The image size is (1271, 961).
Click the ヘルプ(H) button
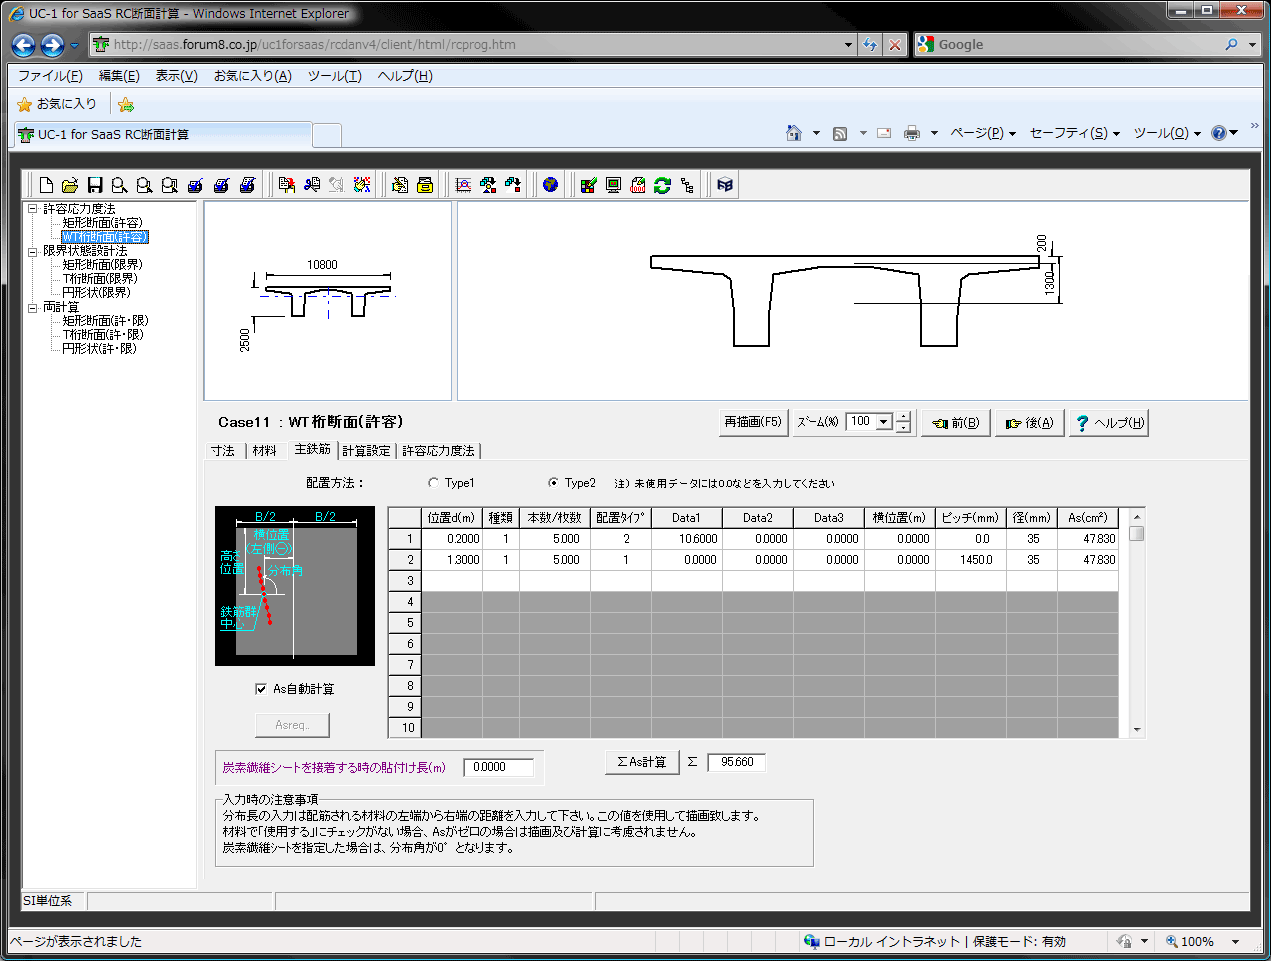pos(1108,423)
